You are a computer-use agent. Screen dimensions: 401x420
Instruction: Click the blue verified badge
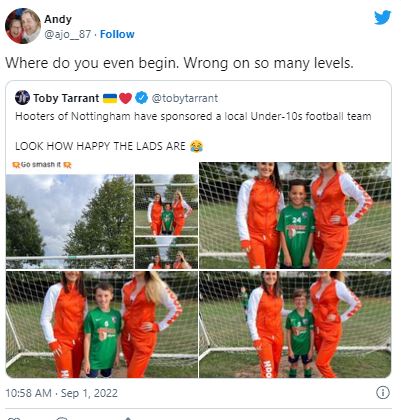click(x=141, y=98)
